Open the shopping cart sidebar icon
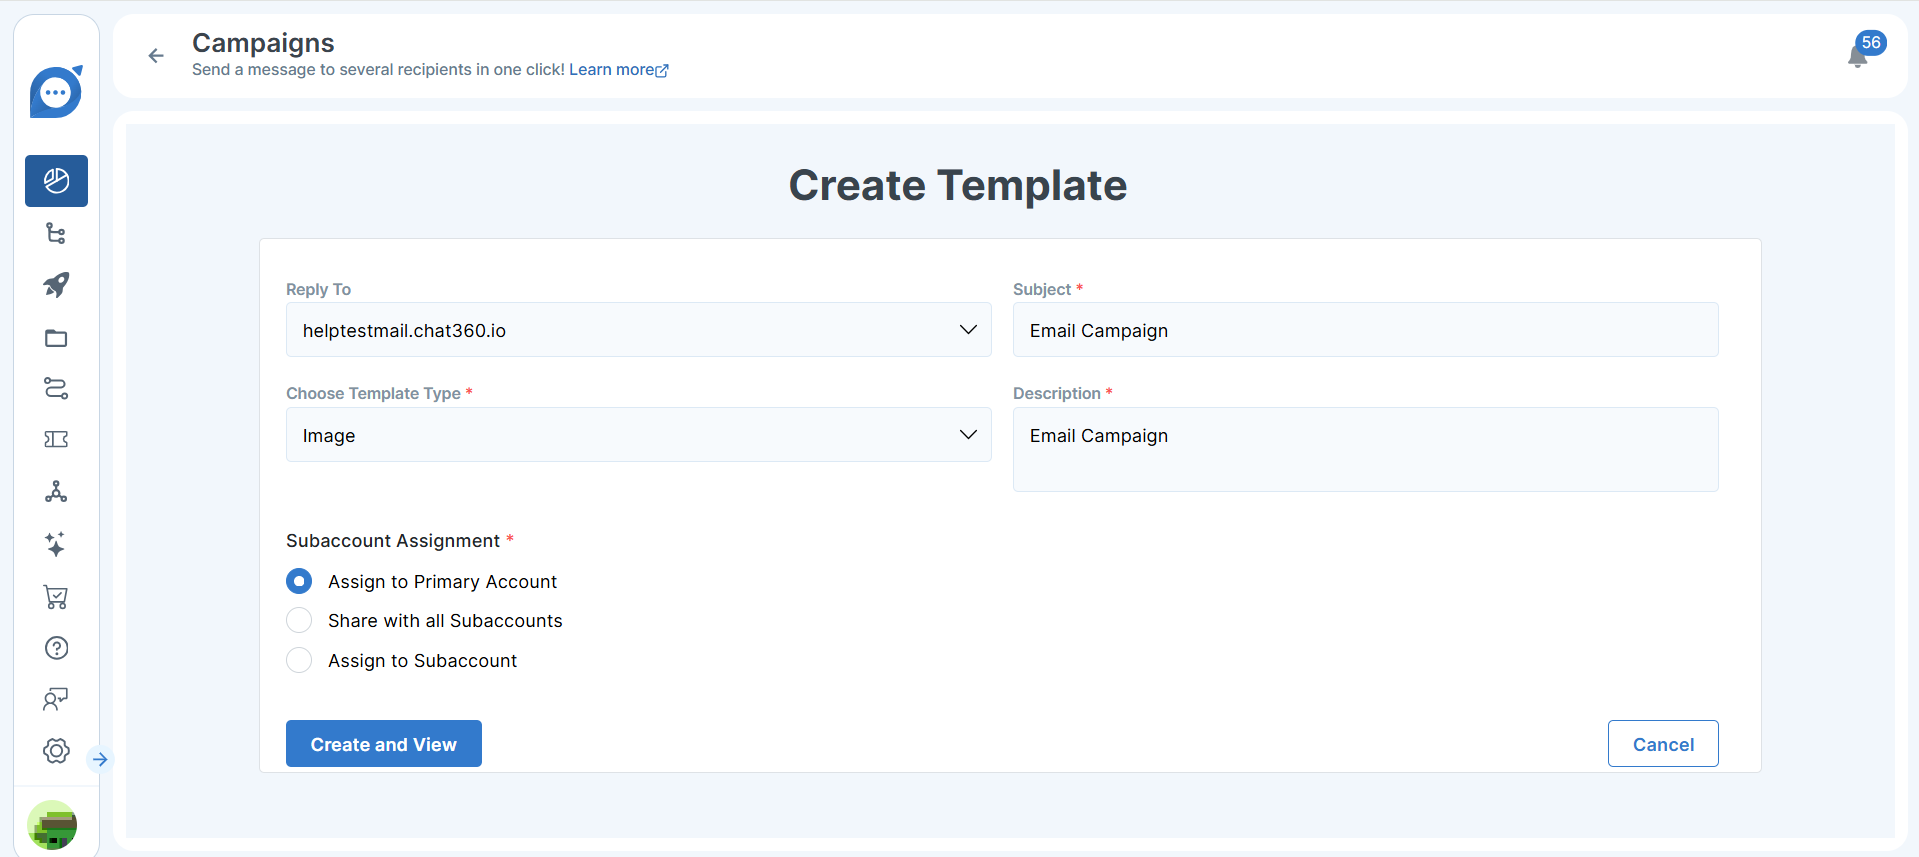1919x857 pixels. pos(56,597)
